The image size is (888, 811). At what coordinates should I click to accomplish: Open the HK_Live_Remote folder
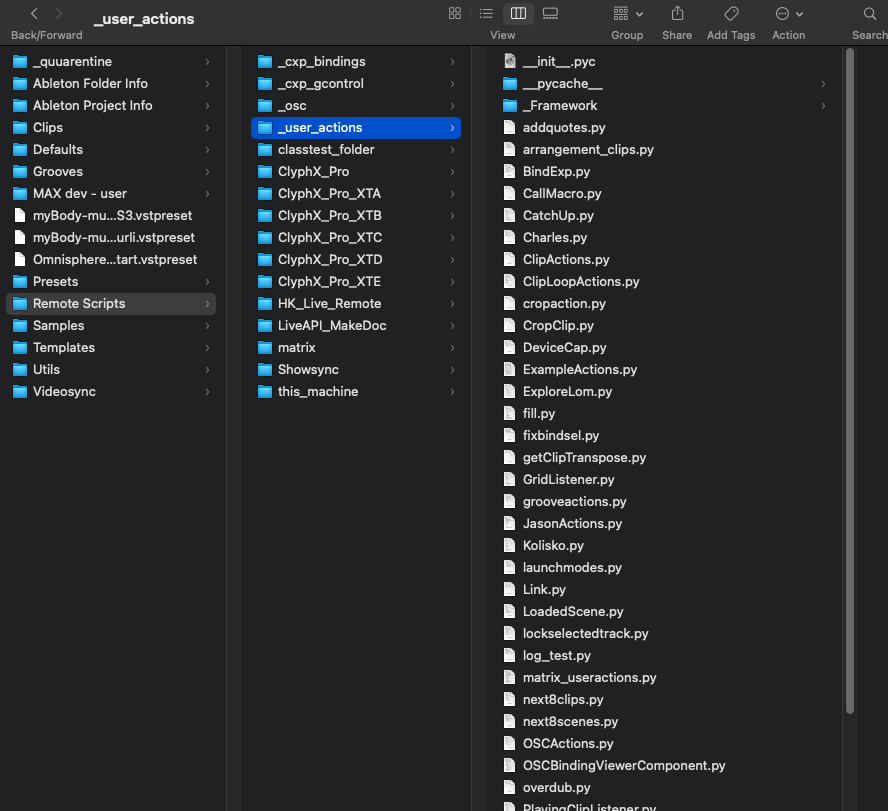[x=329, y=303]
